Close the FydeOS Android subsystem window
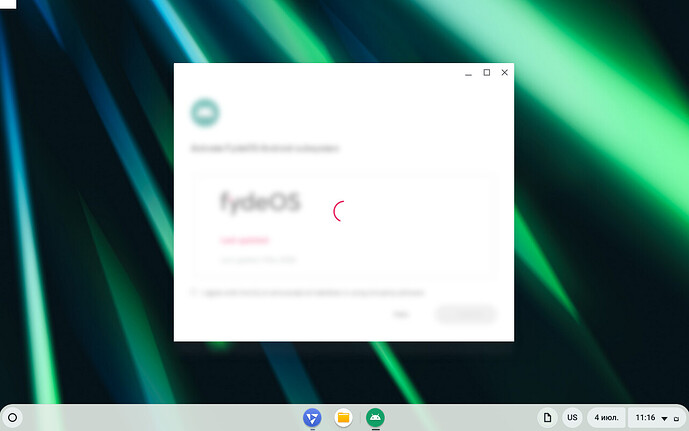689x431 pixels. tap(504, 72)
